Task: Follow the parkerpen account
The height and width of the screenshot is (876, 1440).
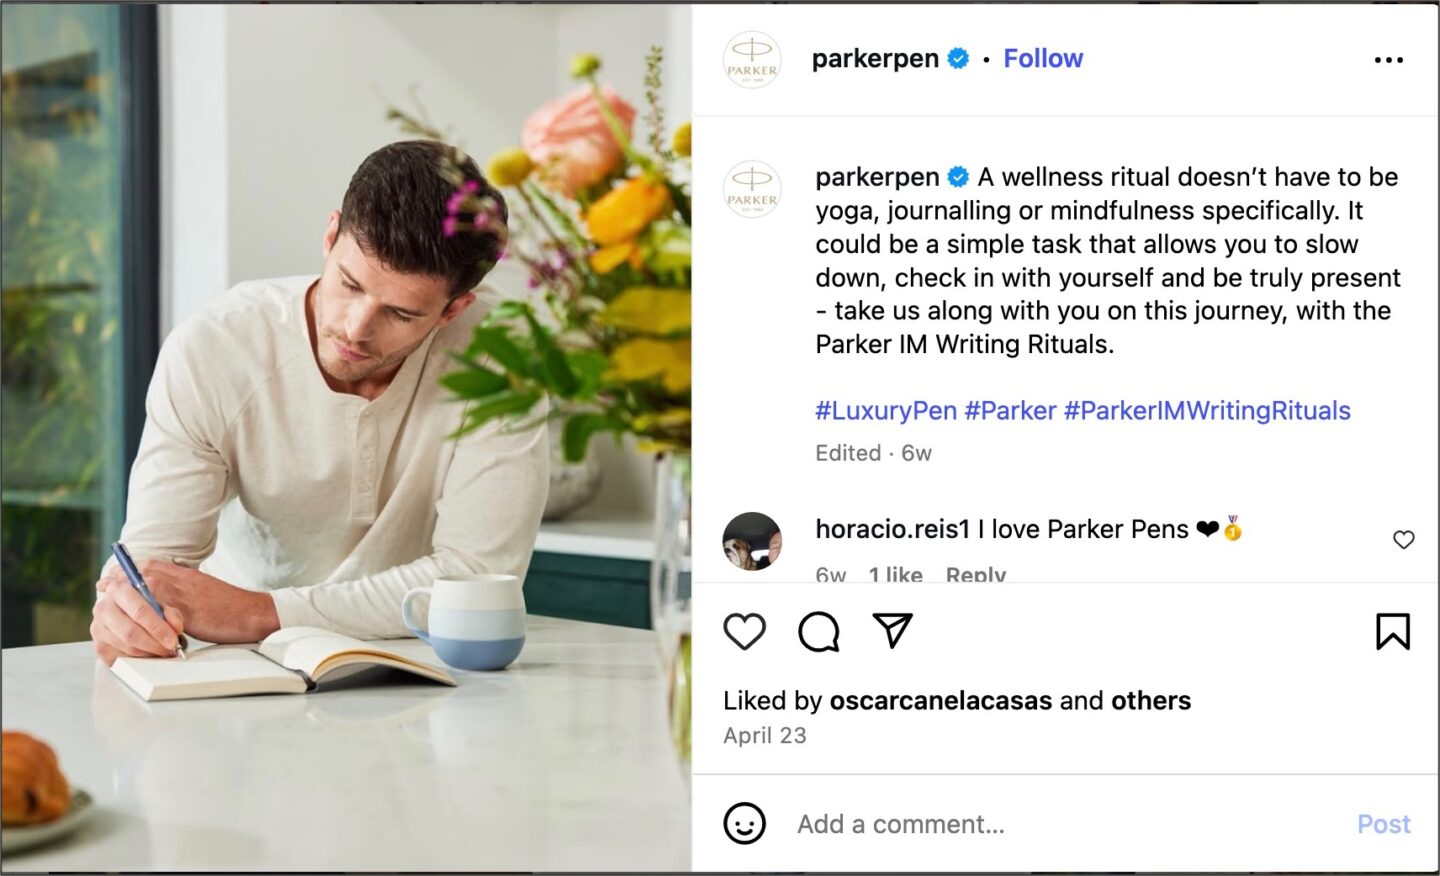Action: point(1043,59)
